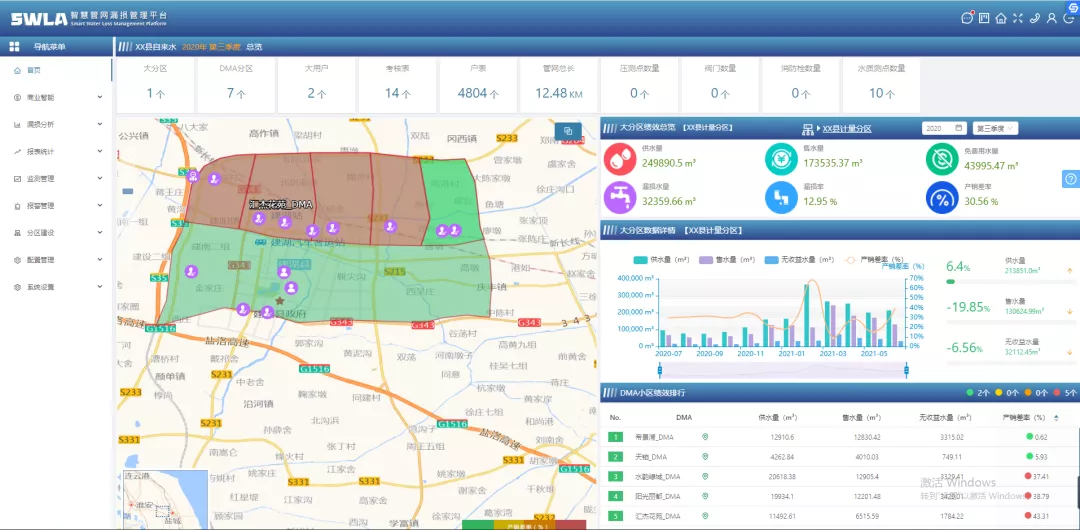Click right handle of chart zoom slider
Screen dimensions: 1080x530
point(906,371)
